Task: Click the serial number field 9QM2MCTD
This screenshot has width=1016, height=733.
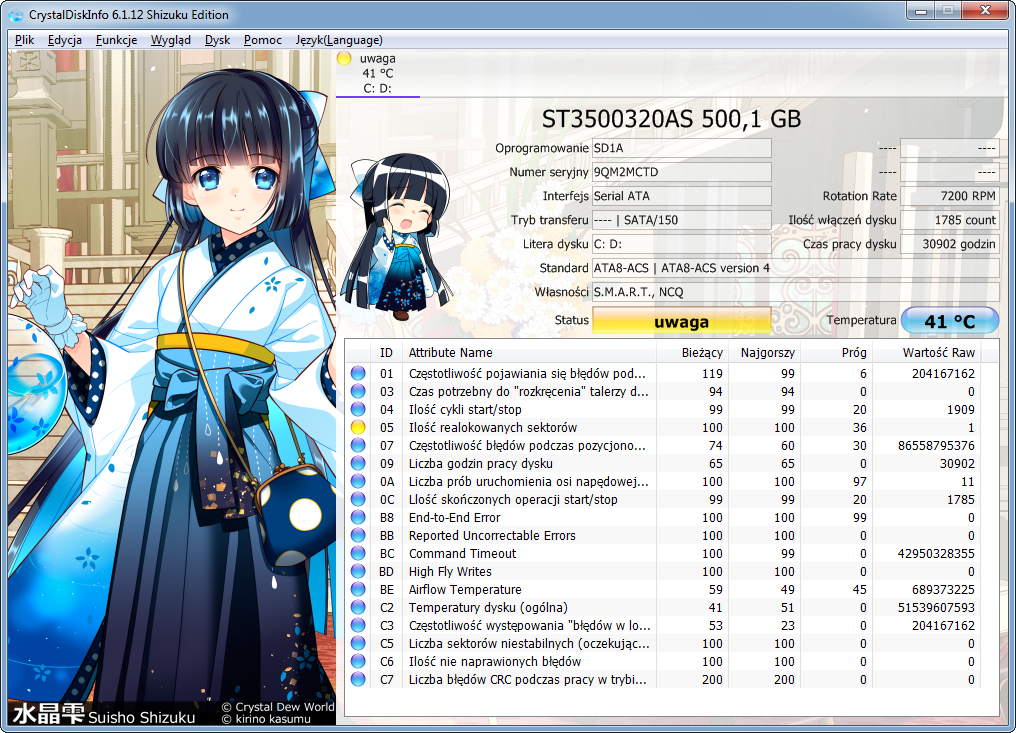Action: pyautogui.click(x=682, y=172)
